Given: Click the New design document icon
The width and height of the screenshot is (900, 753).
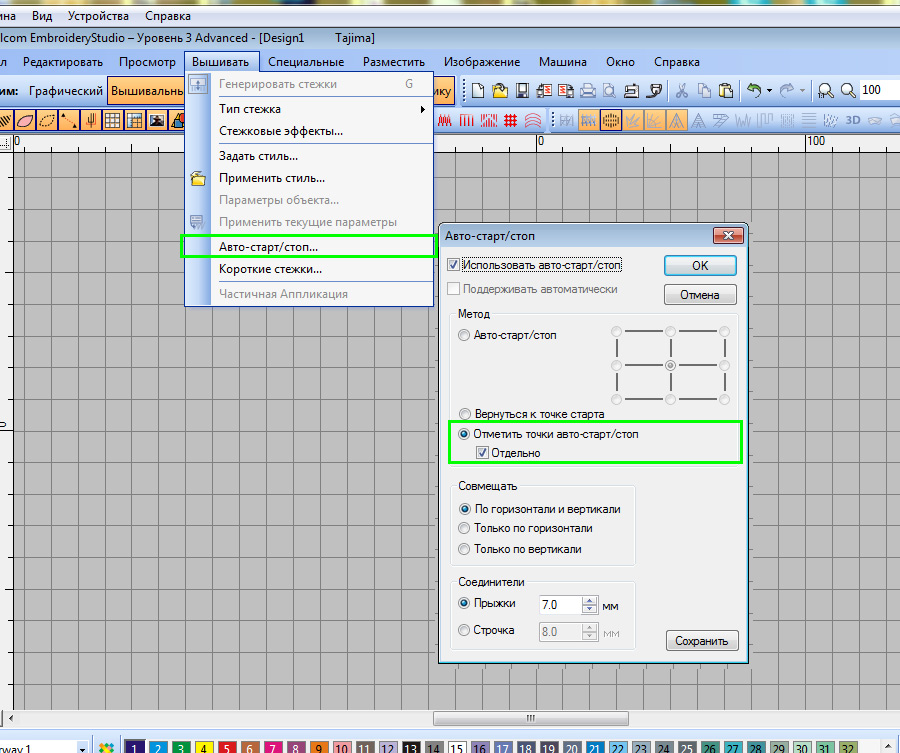Looking at the screenshot, I should click(479, 91).
